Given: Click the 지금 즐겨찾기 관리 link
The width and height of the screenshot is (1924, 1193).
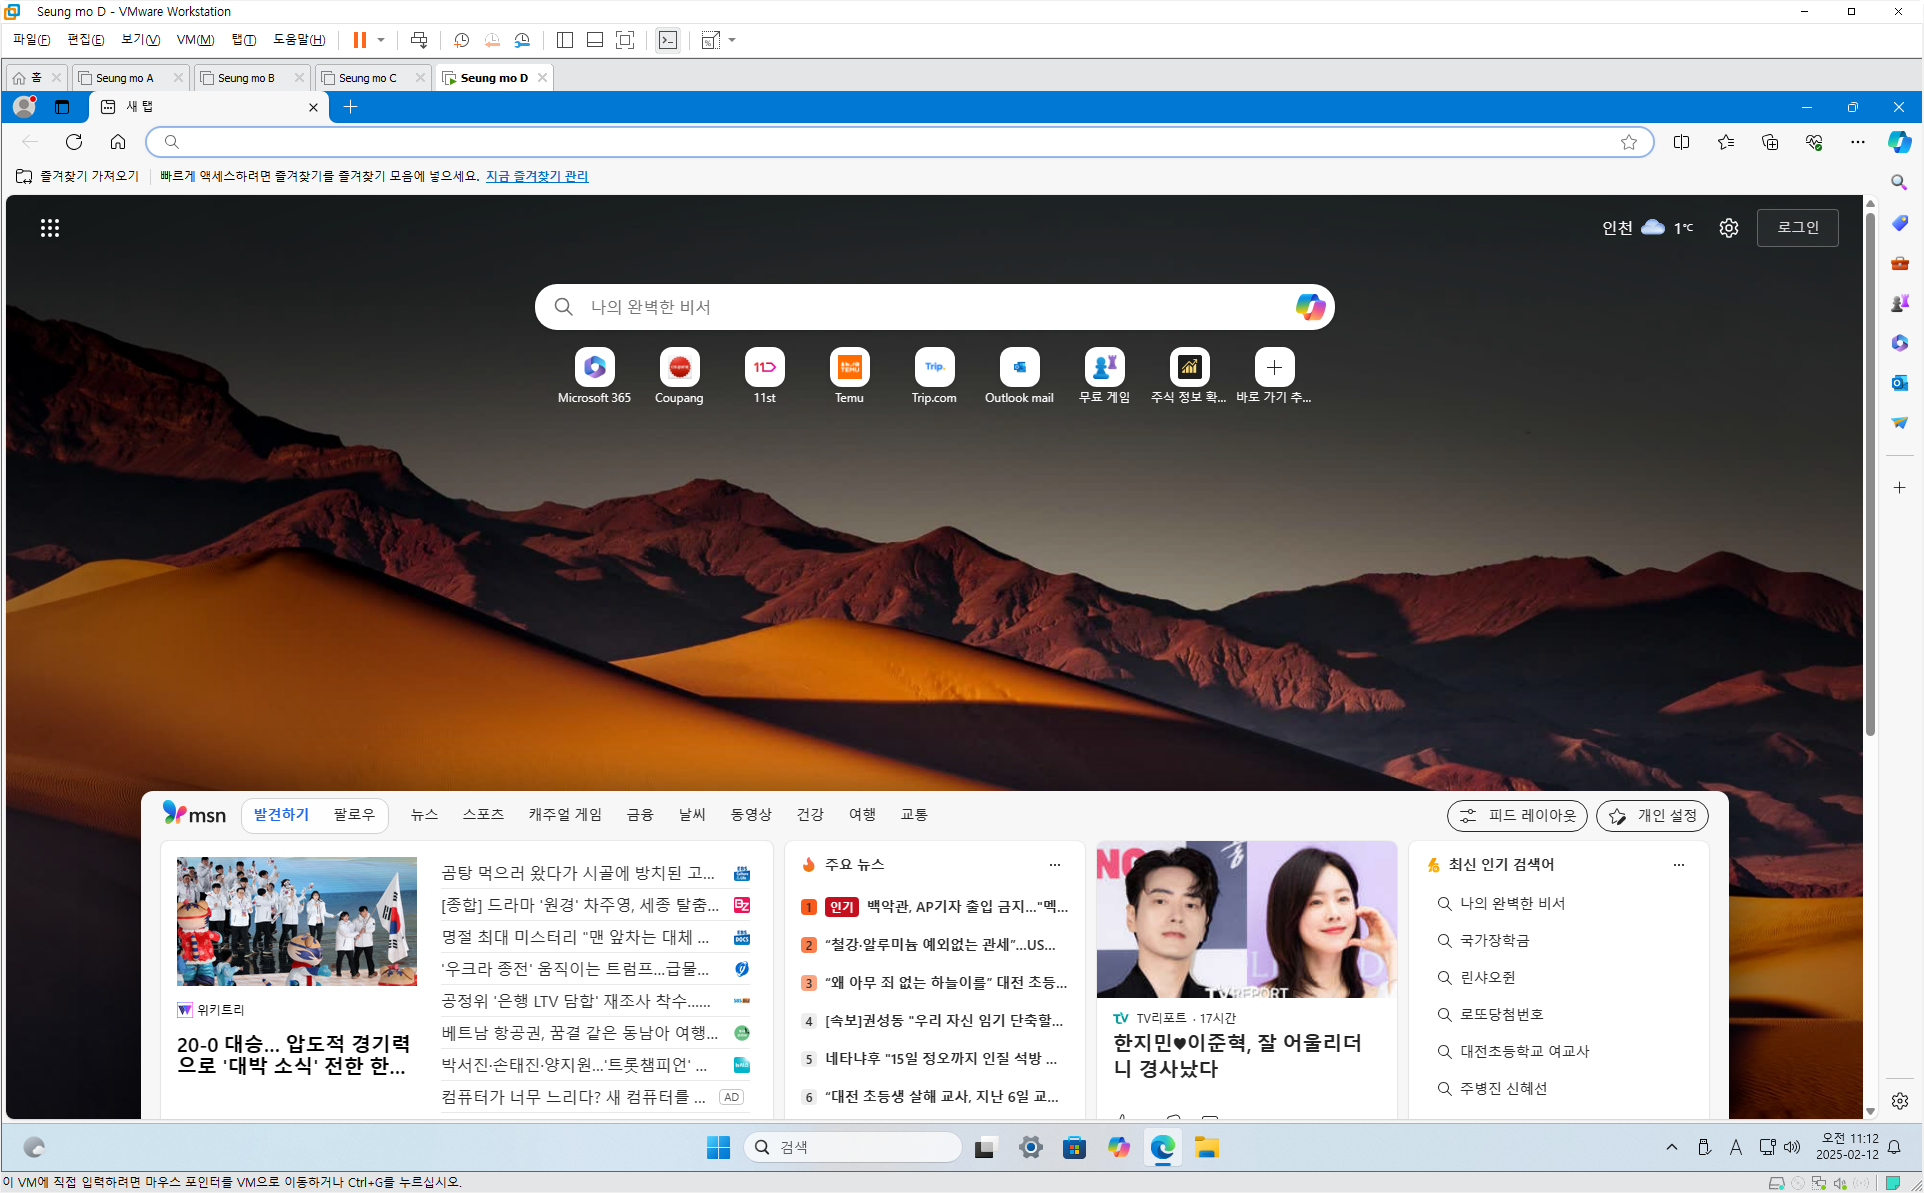Looking at the screenshot, I should tap(536, 176).
